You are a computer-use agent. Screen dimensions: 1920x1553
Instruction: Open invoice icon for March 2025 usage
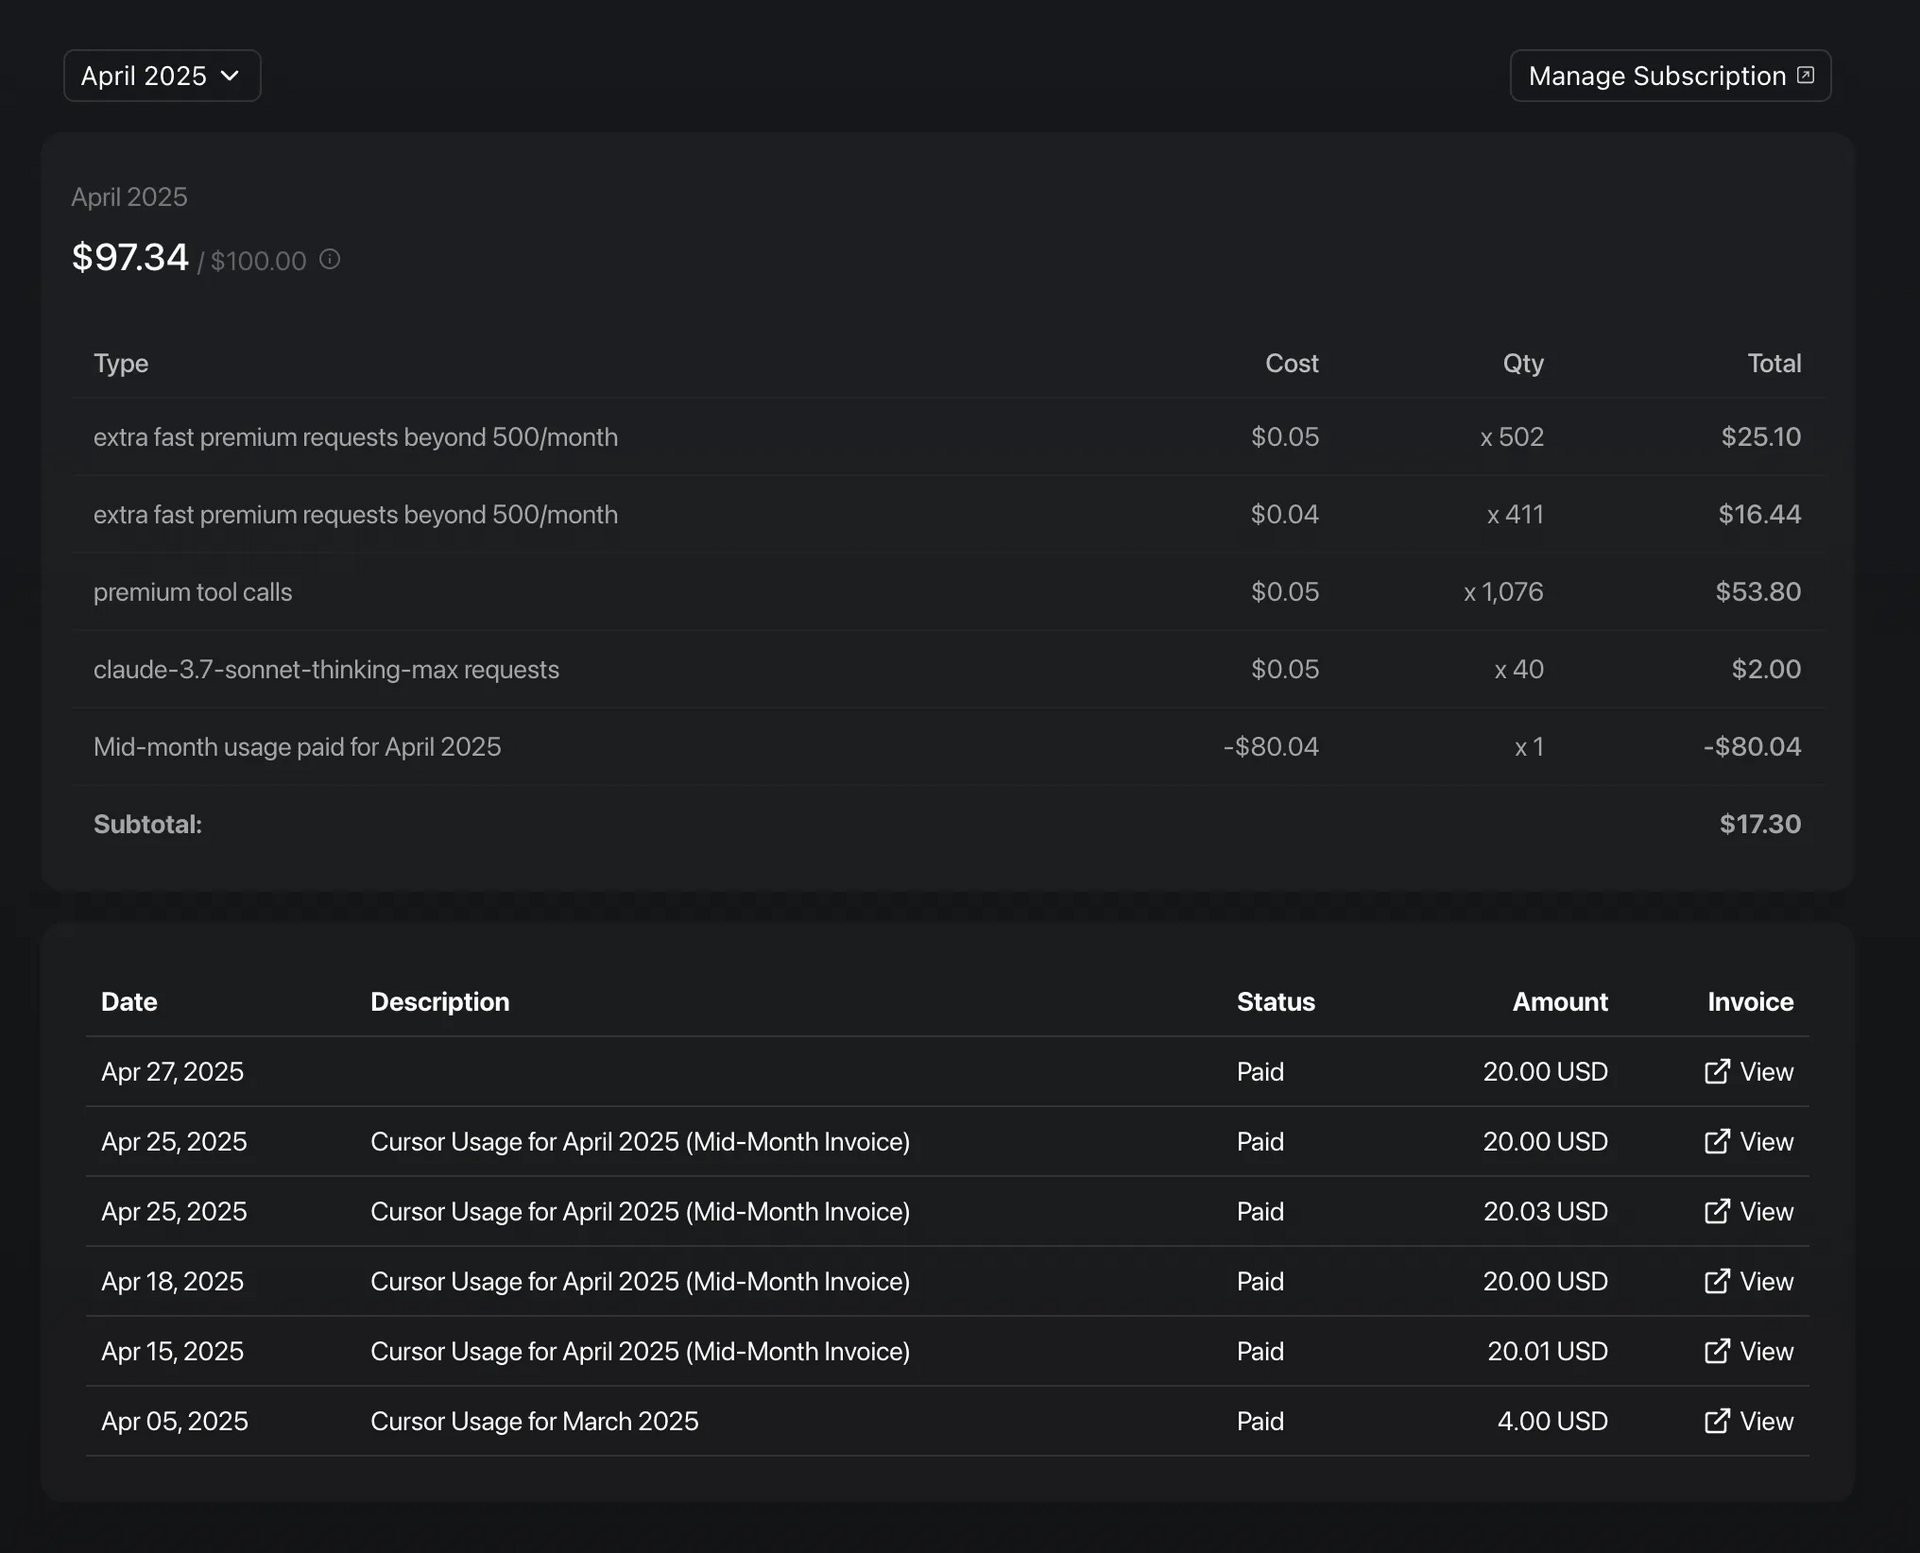[x=1716, y=1422]
